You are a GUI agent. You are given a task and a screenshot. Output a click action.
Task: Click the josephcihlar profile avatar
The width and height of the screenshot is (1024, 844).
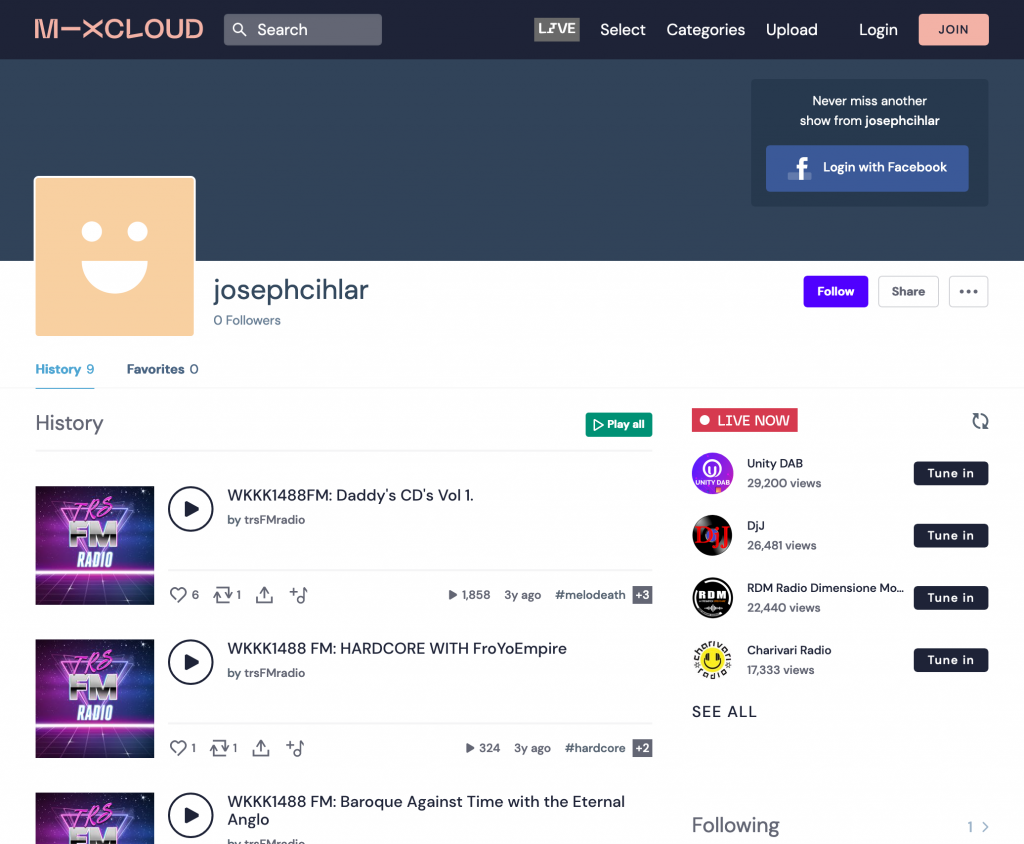click(x=115, y=256)
